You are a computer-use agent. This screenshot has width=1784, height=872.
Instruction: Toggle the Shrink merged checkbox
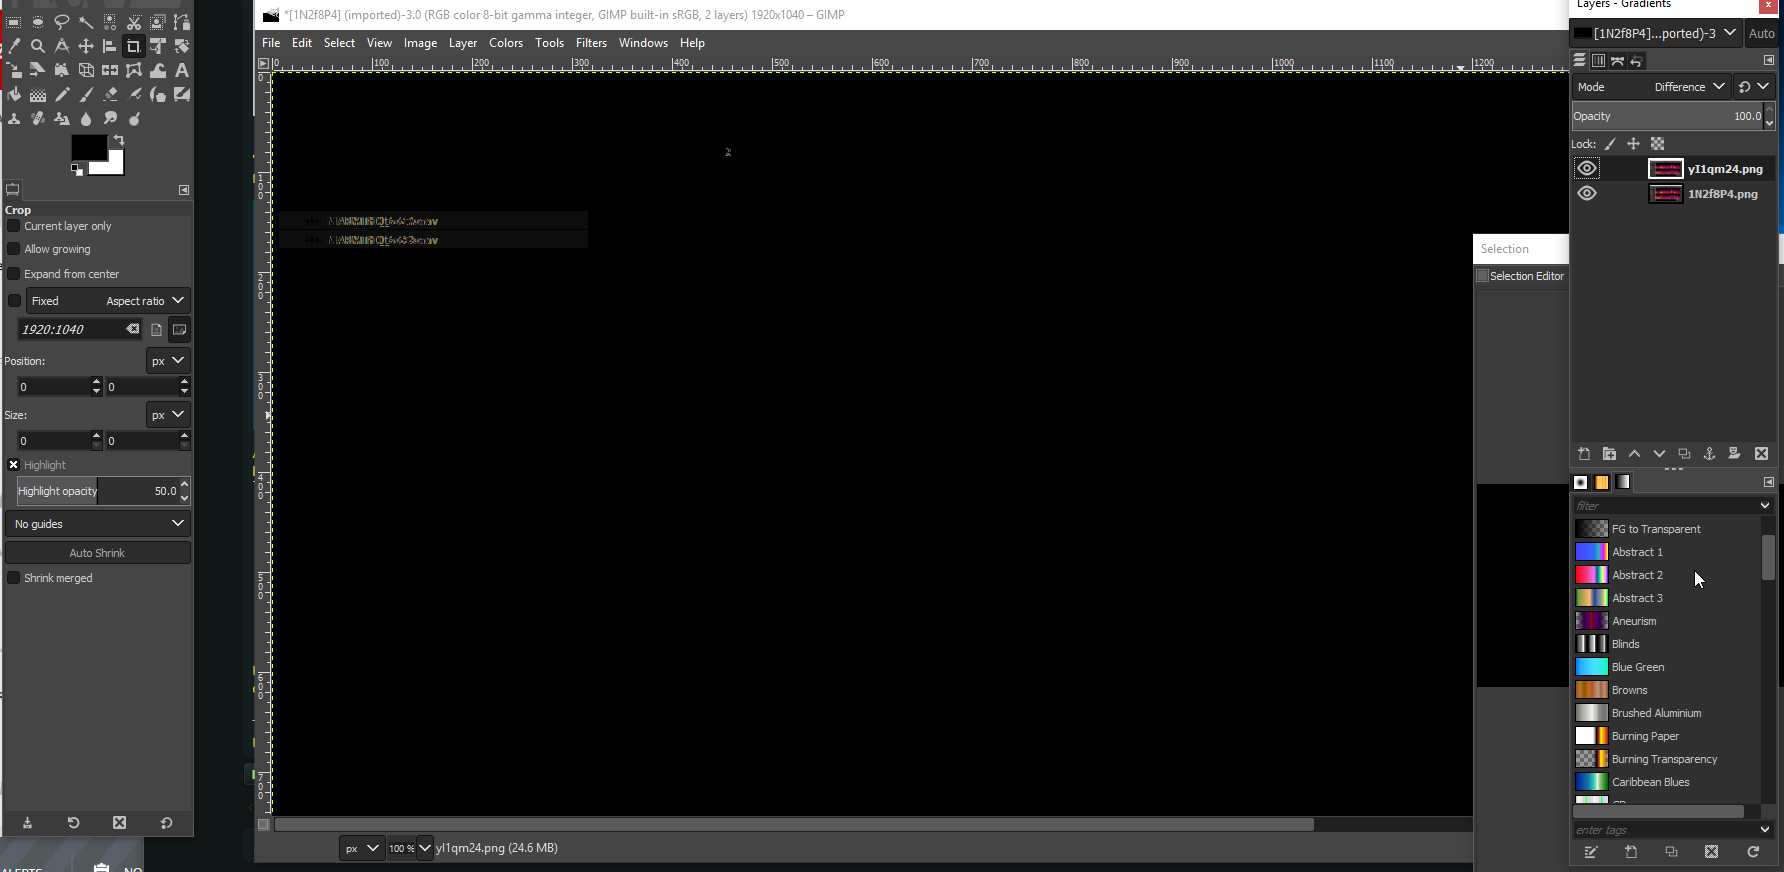coord(14,578)
